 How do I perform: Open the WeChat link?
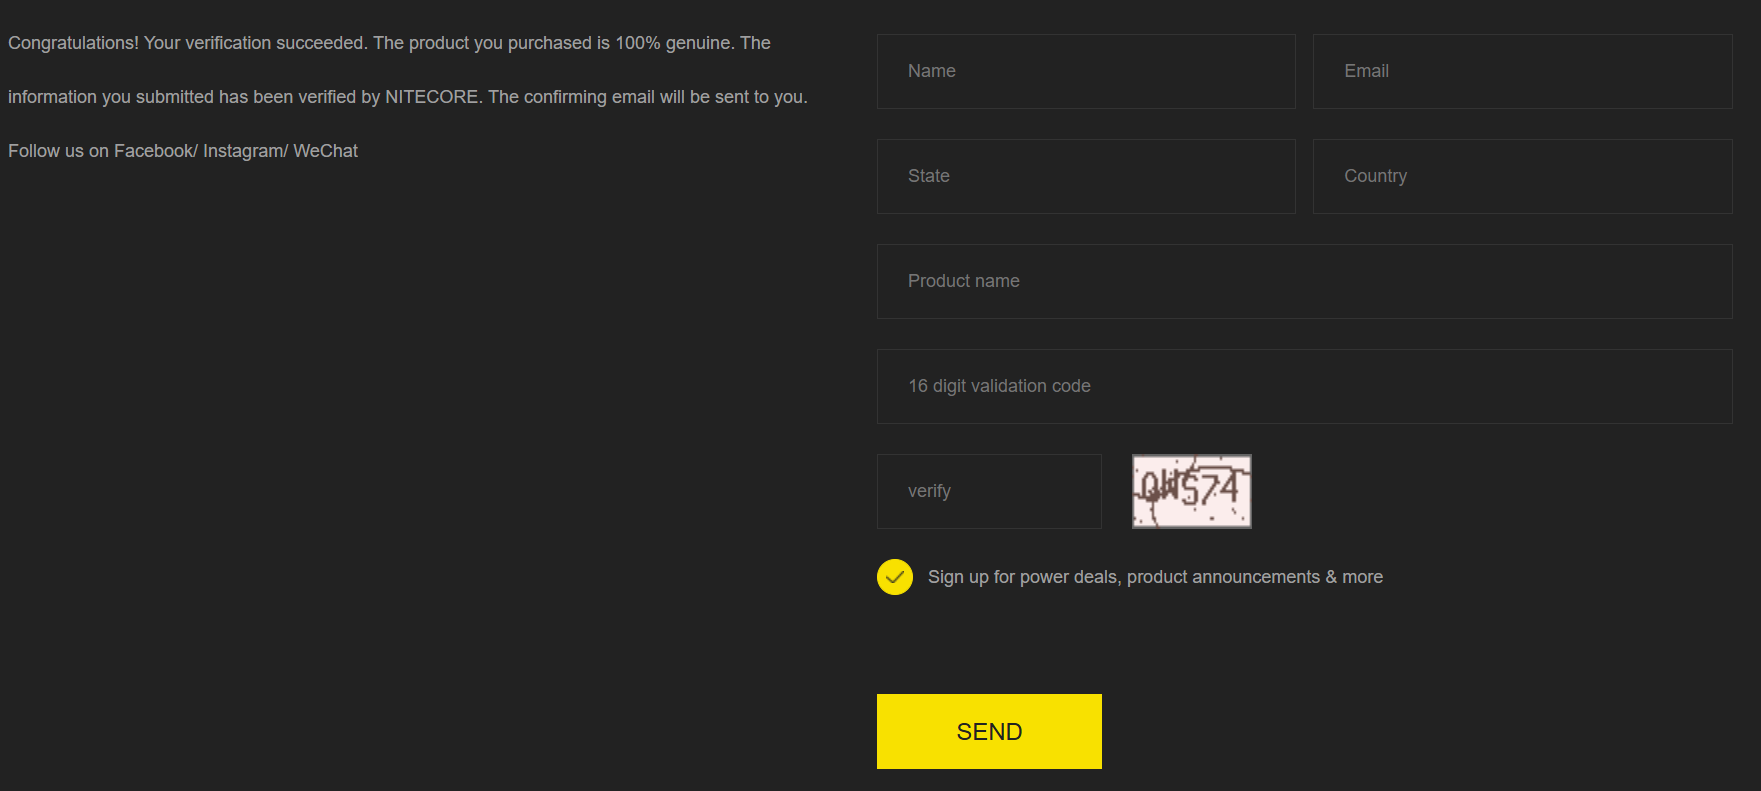[x=325, y=151]
